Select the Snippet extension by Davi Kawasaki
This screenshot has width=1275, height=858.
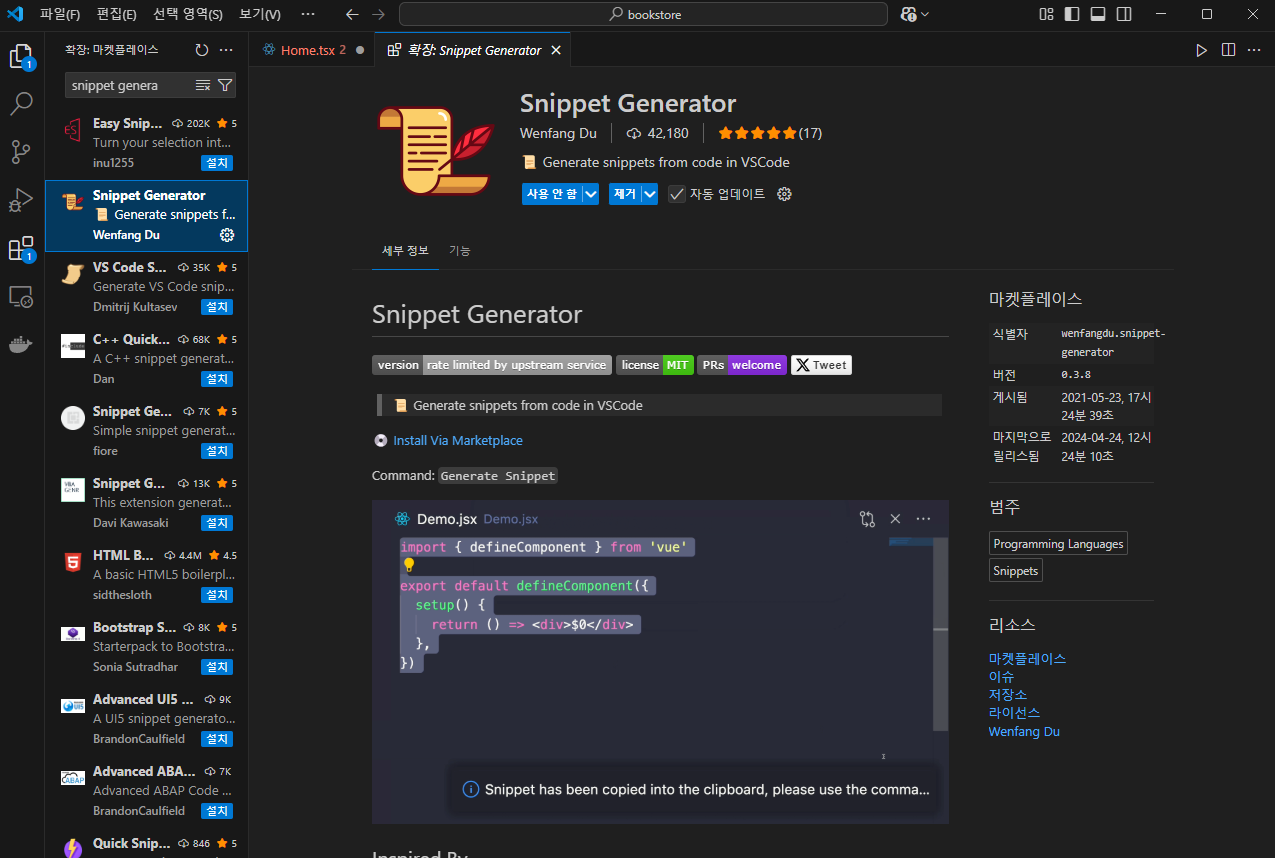click(x=146, y=504)
